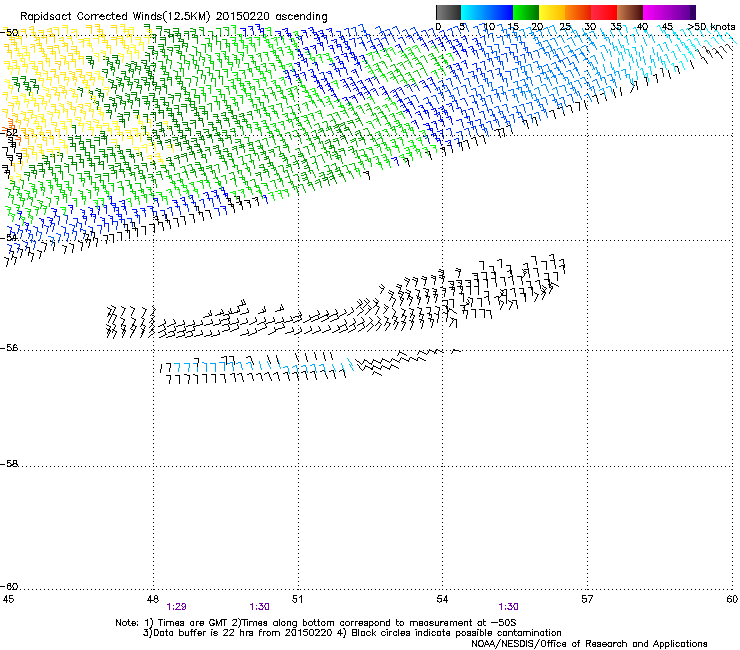Click the '-54' latitude axis label
Viewport: 740px width, 650px height.
click(10, 237)
